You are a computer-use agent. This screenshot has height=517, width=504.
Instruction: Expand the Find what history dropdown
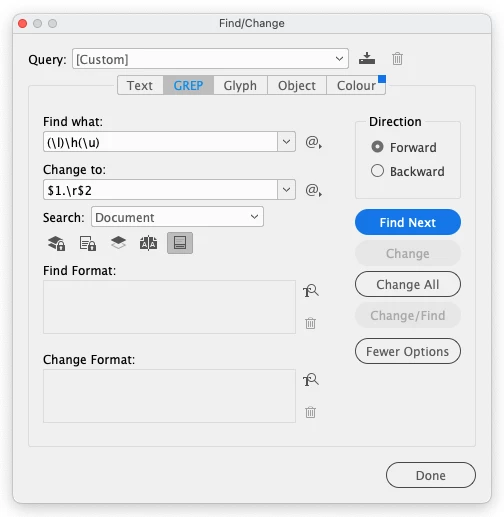pyautogui.click(x=286, y=142)
